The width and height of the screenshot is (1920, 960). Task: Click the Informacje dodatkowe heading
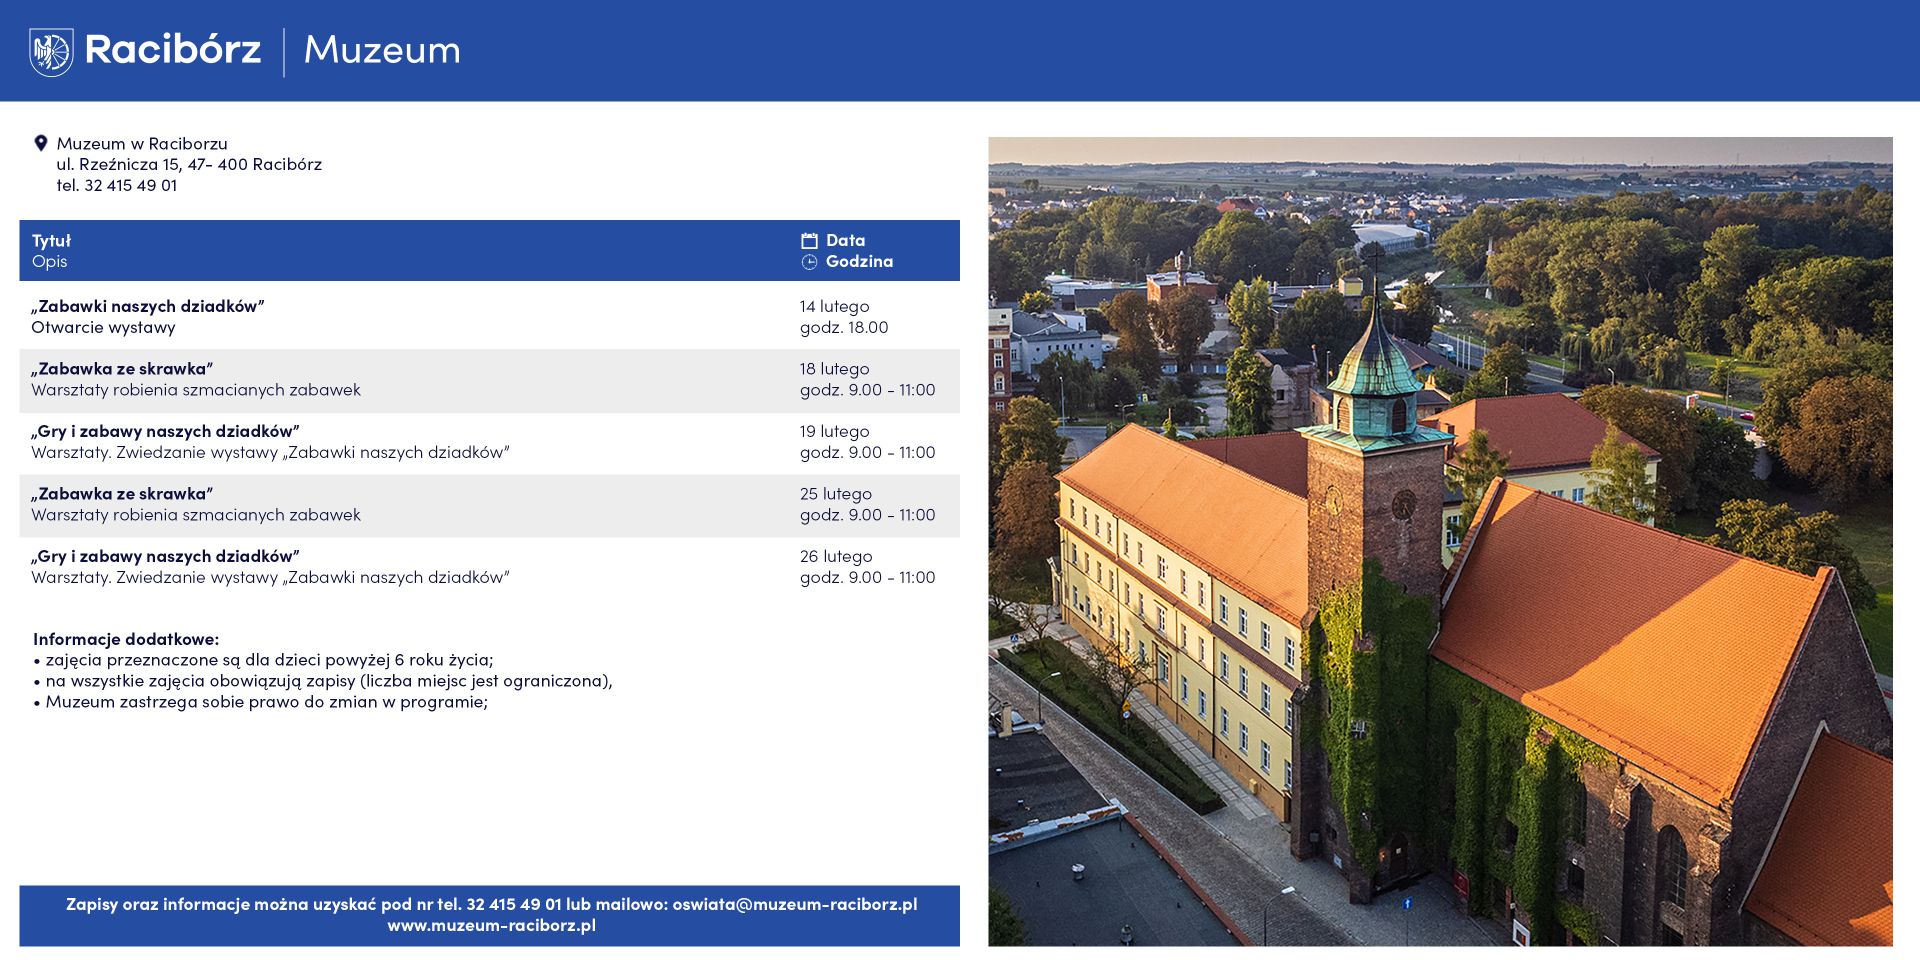tap(126, 639)
